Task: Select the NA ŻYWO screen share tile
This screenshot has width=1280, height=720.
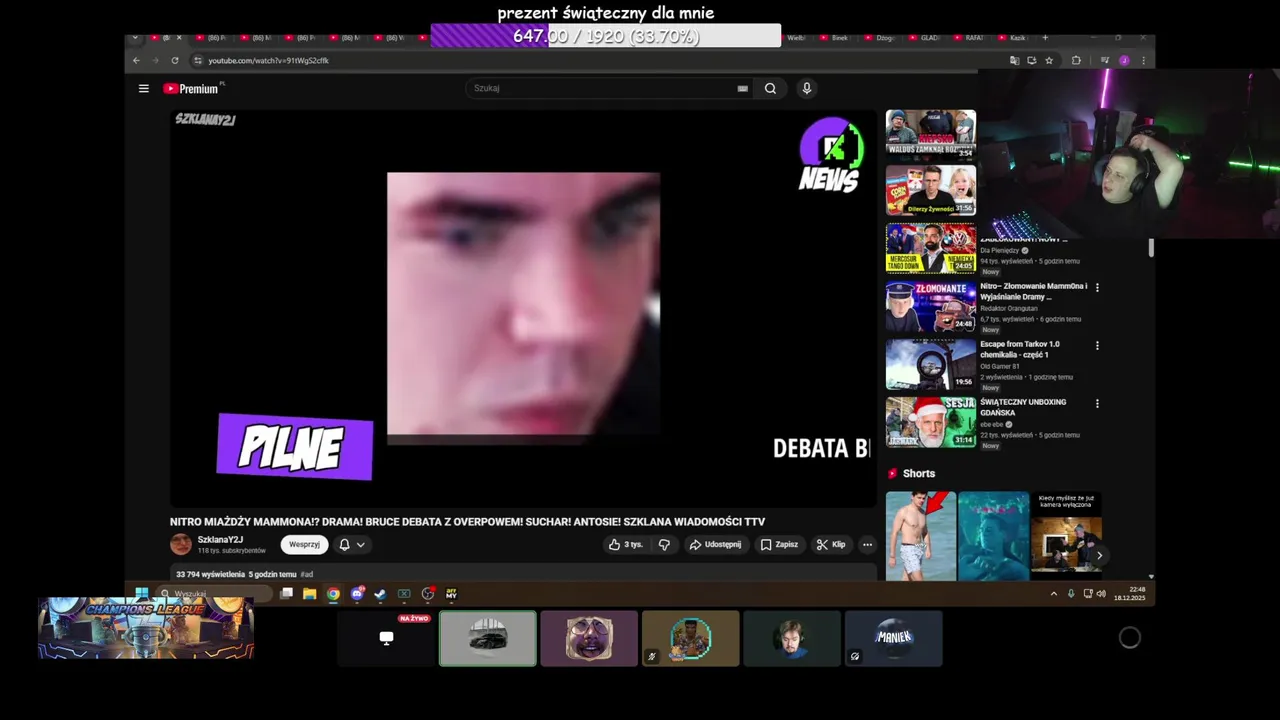Action: coord(387,638)
